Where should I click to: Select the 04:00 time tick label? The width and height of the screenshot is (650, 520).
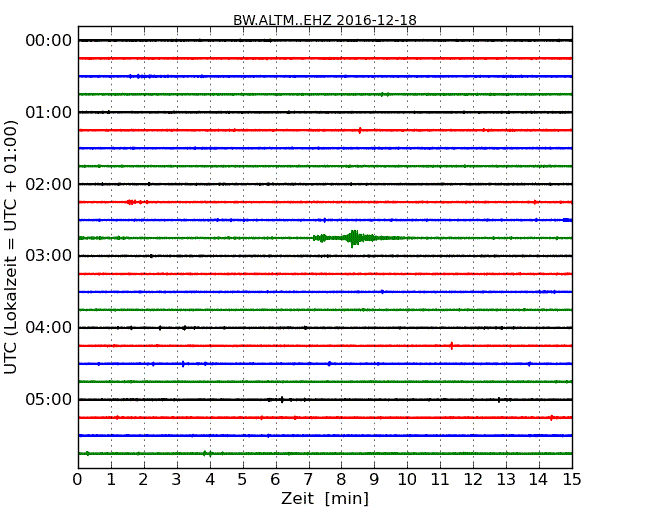49,328
